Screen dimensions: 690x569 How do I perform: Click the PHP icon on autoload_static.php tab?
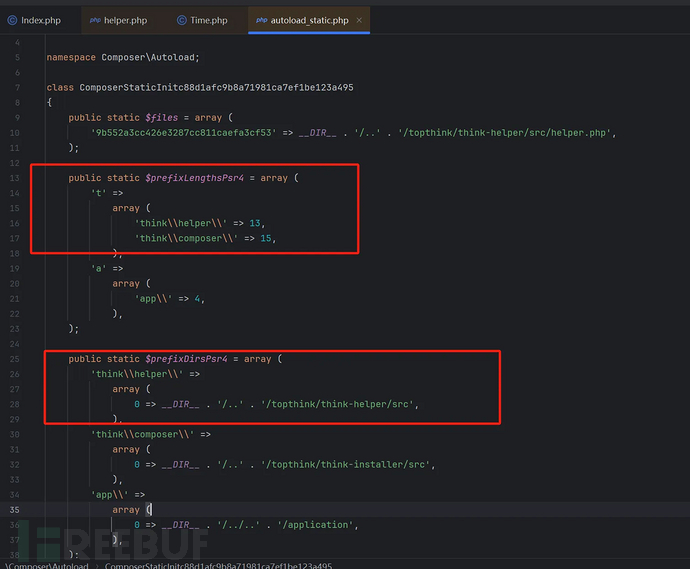tap(261, 20)
